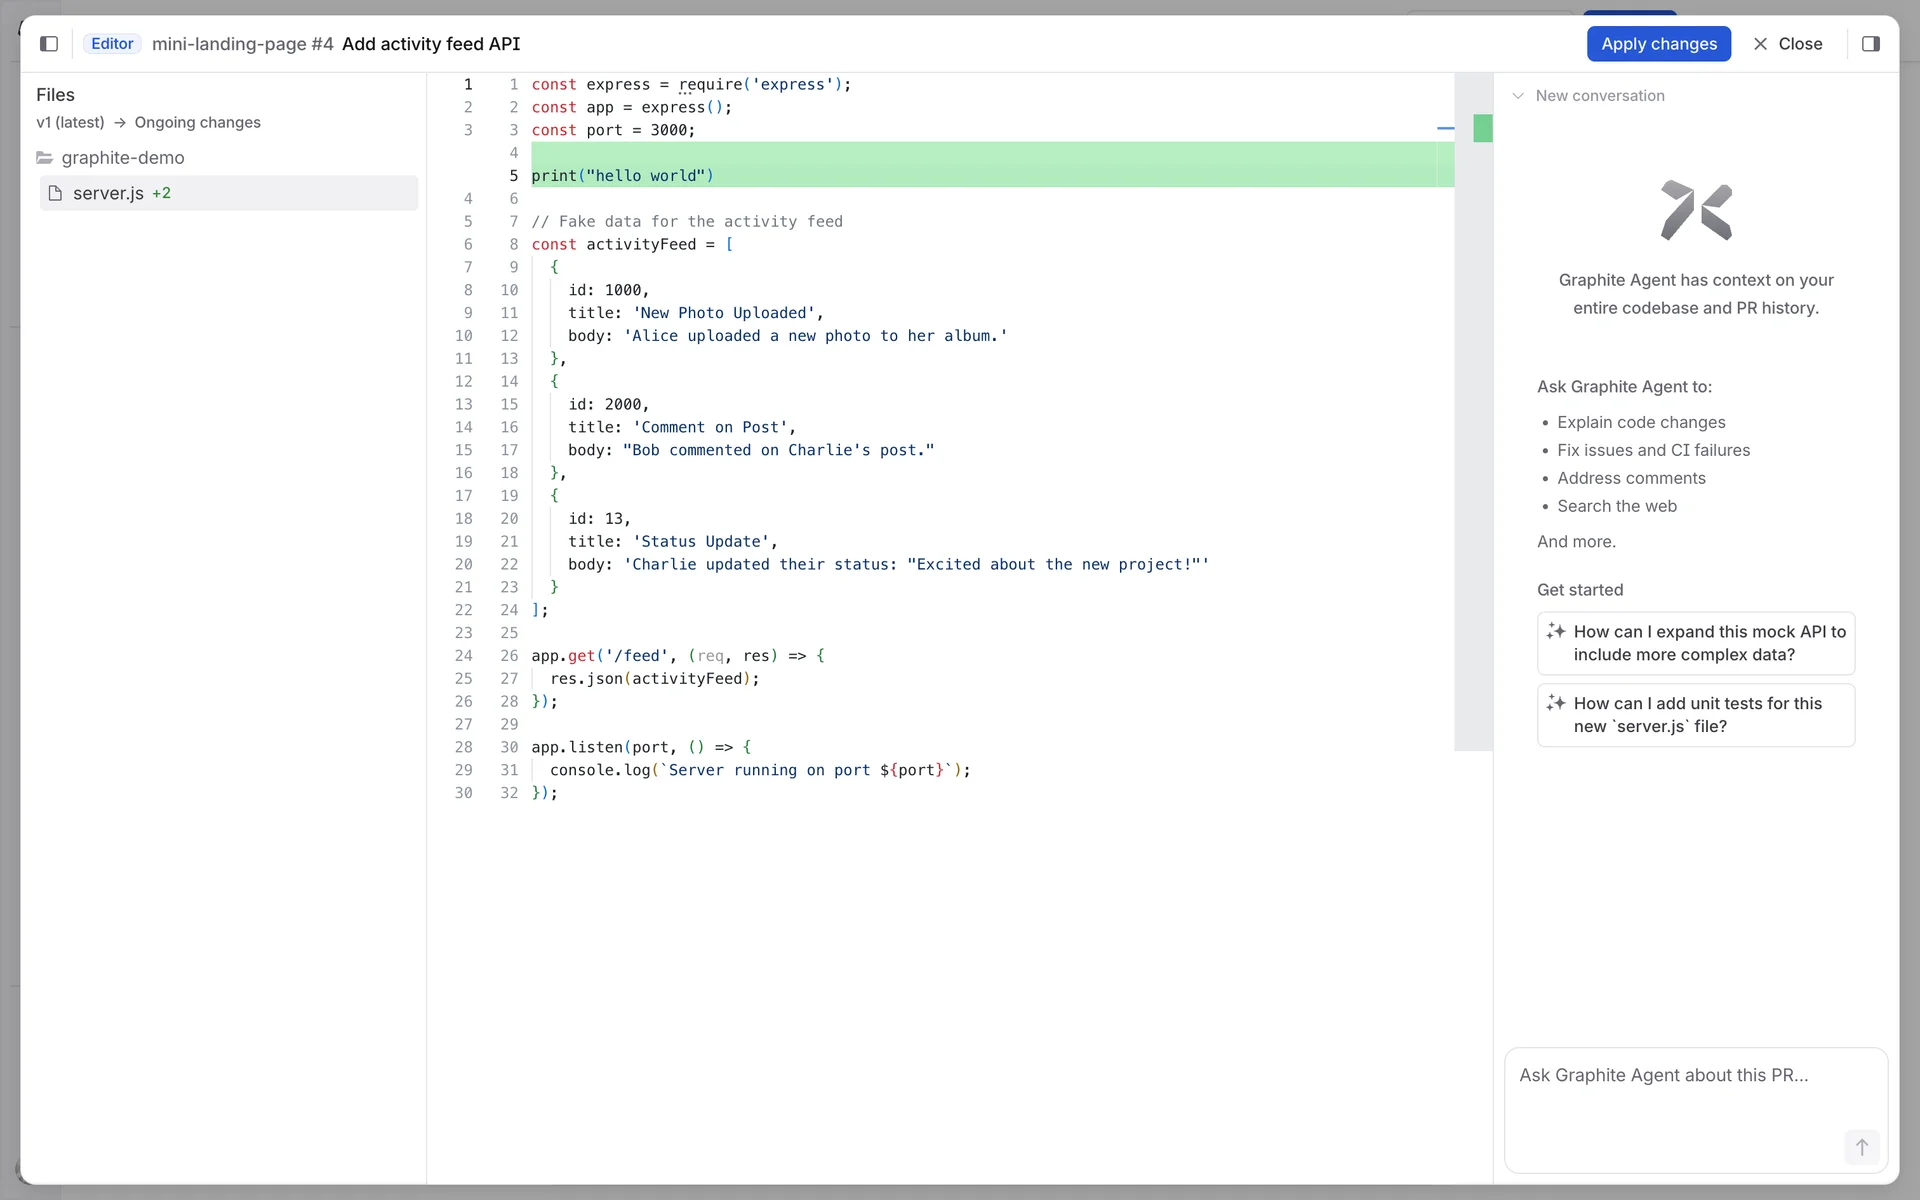Image resolution: width=1920 pixels, height=1200 pixels.
Task: Collapse the graphite-demo folder
Action: coord(122,158)
